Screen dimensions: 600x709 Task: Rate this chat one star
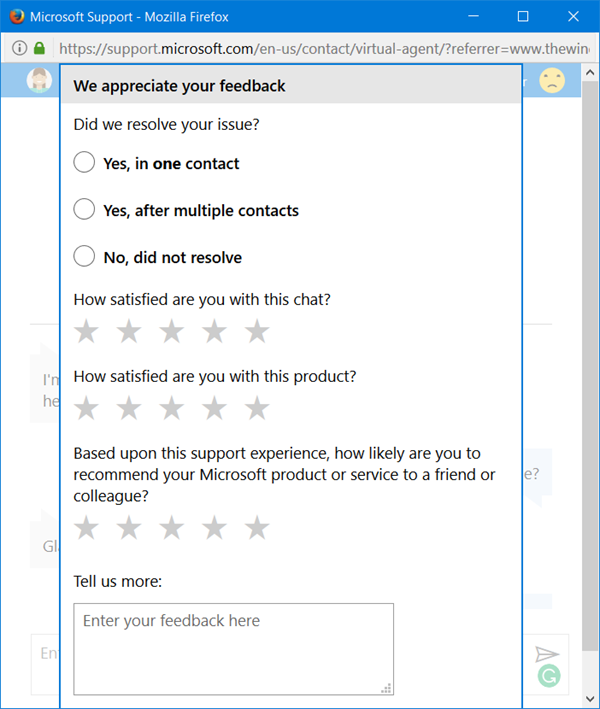[87, 331]
